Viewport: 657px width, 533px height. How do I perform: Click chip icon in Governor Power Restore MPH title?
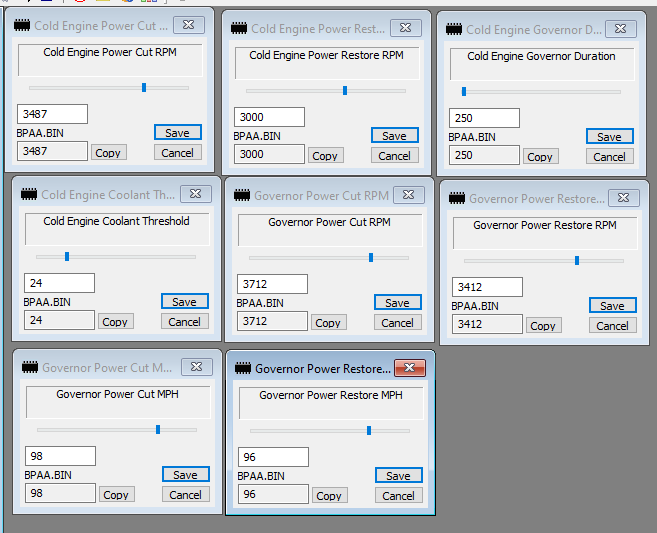click(x=243, y=368)
